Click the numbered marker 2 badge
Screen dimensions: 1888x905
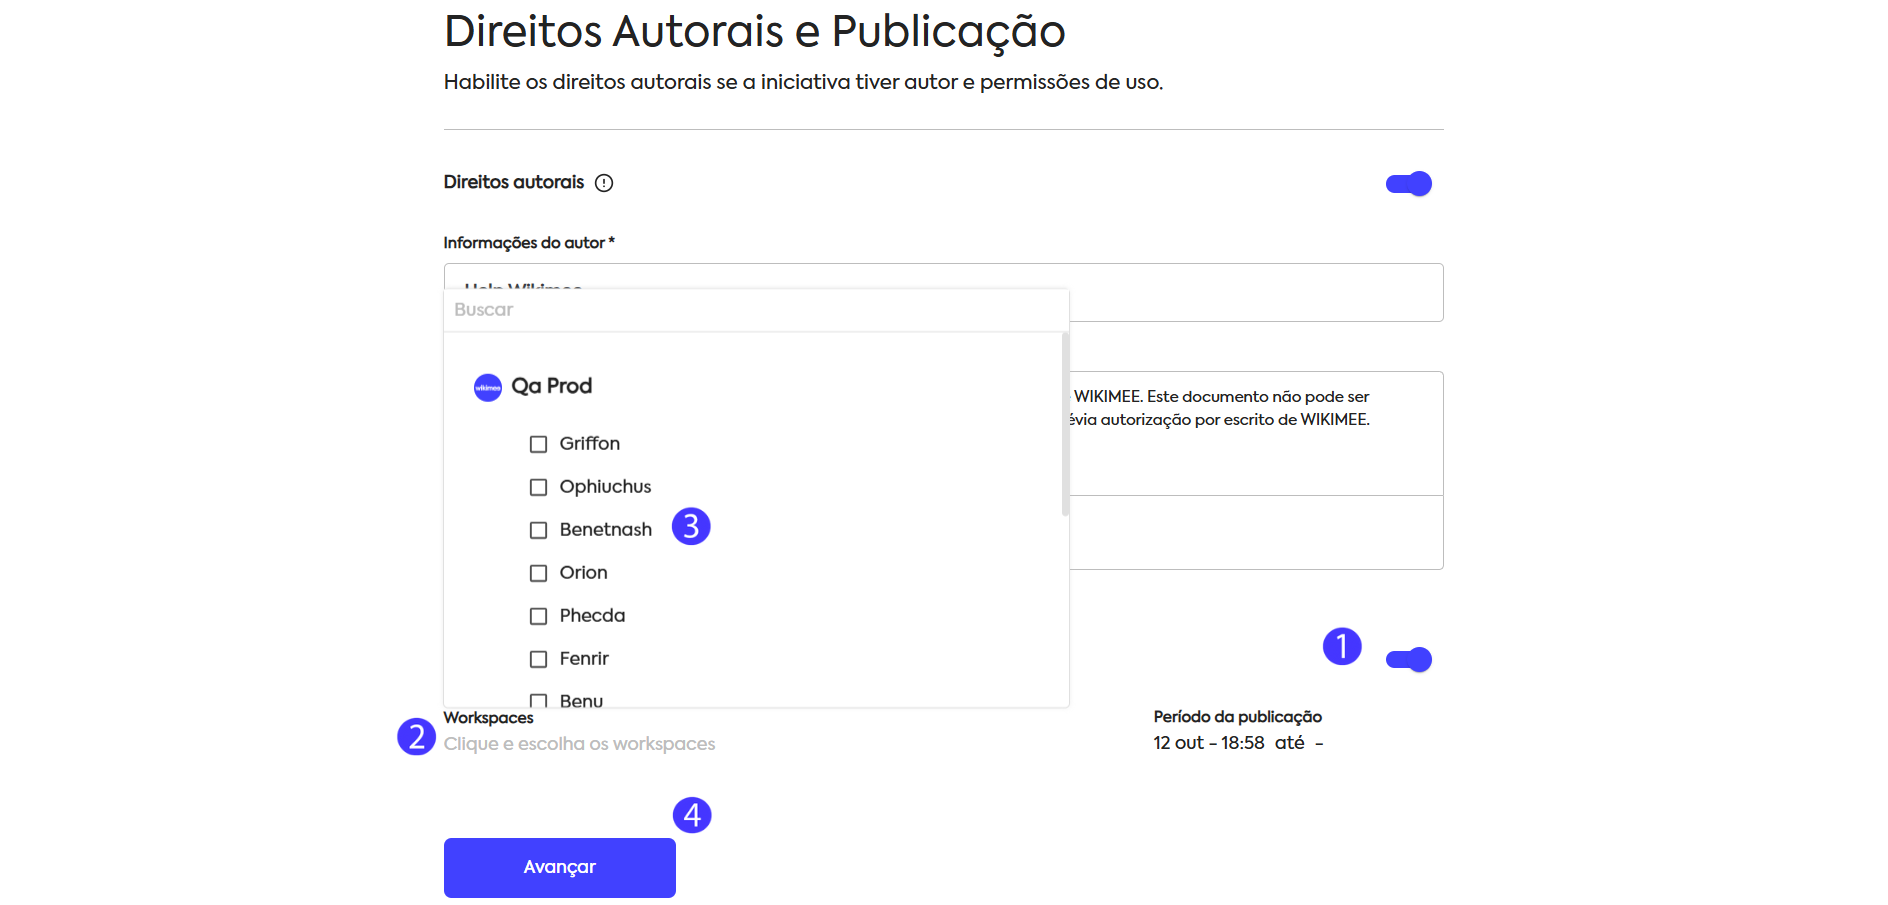coord(416,737)
